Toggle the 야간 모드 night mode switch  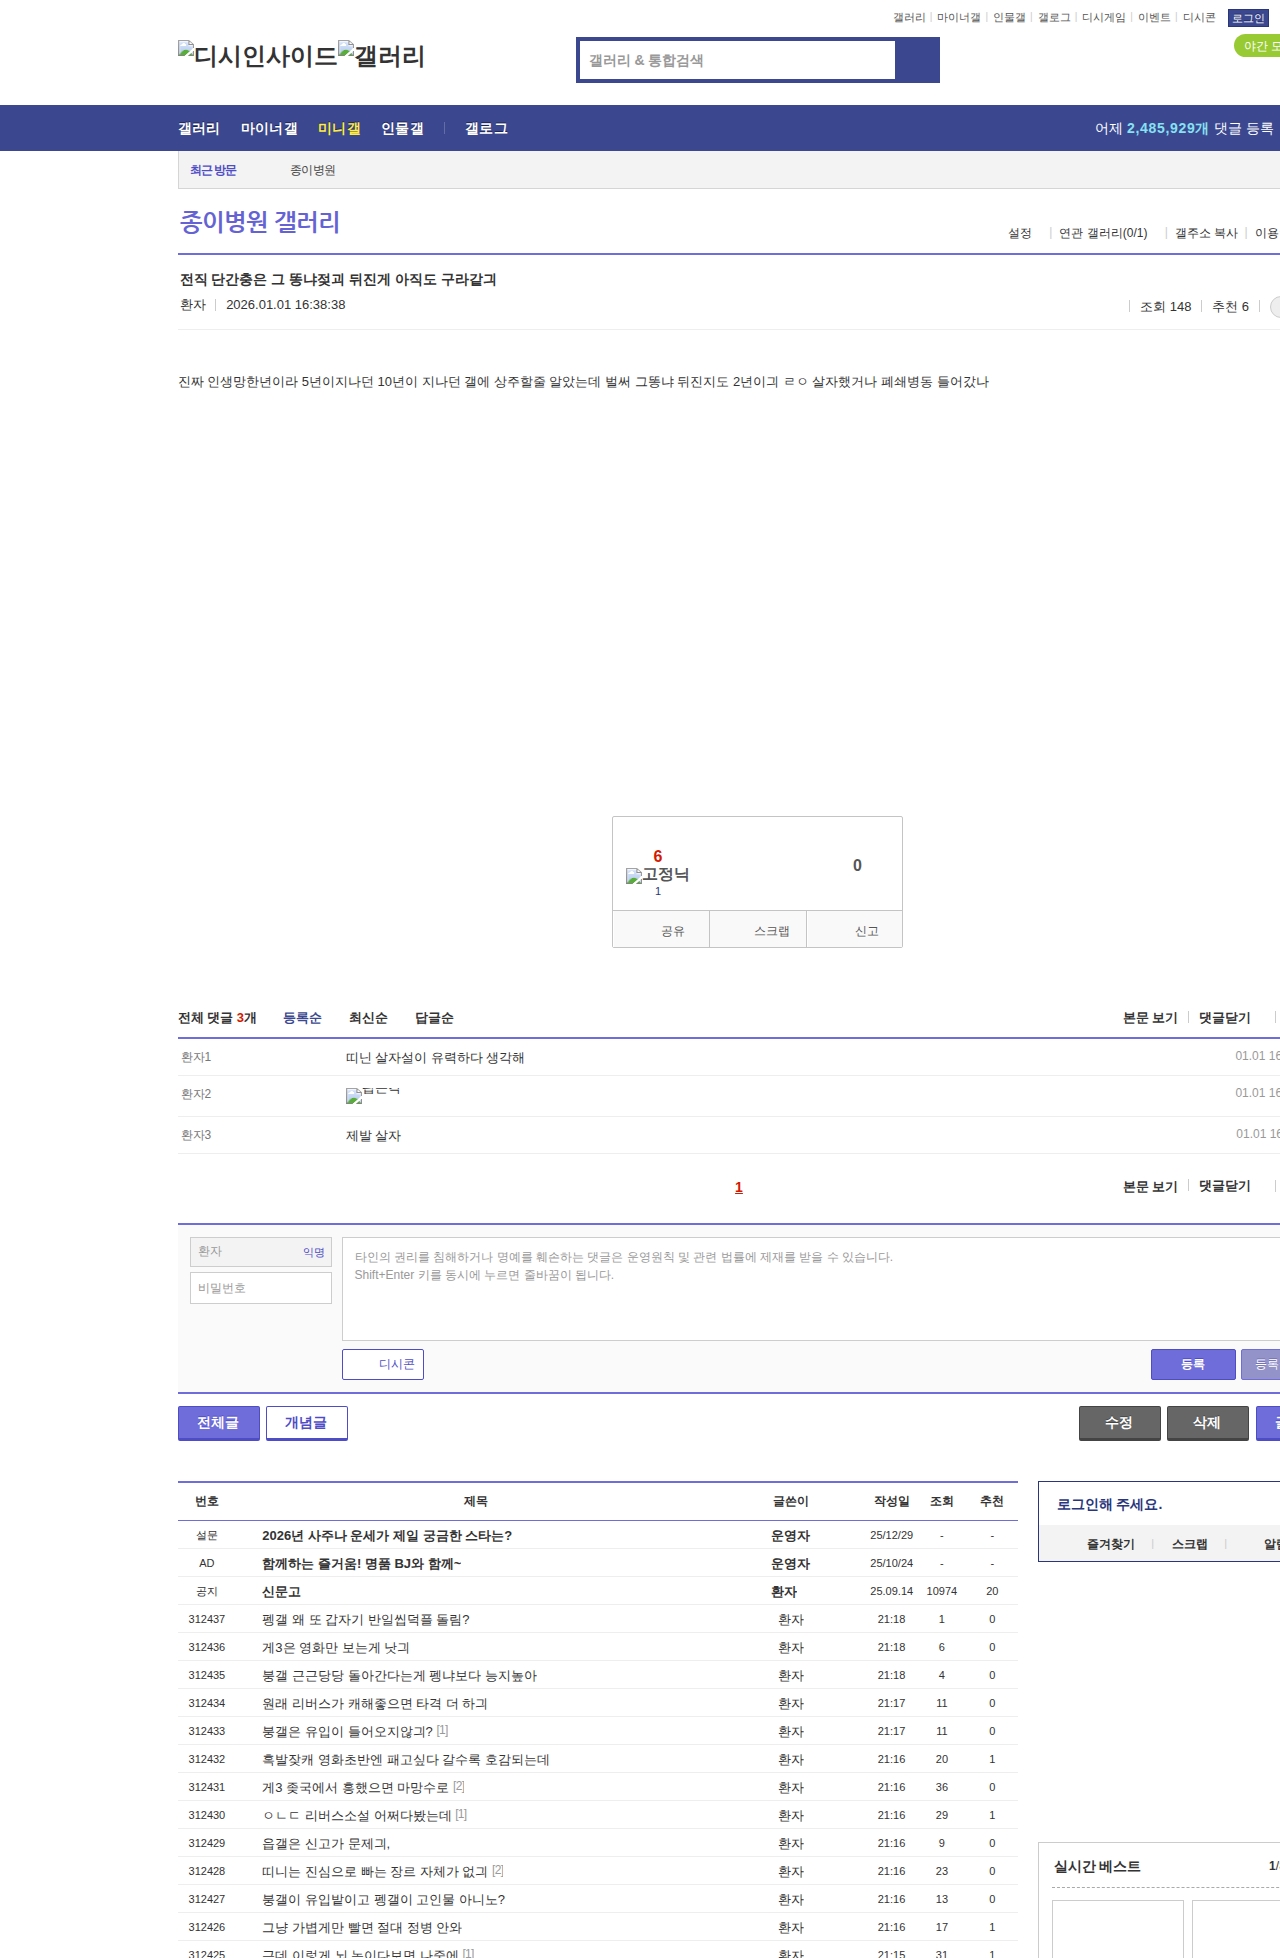point(1258,46)
